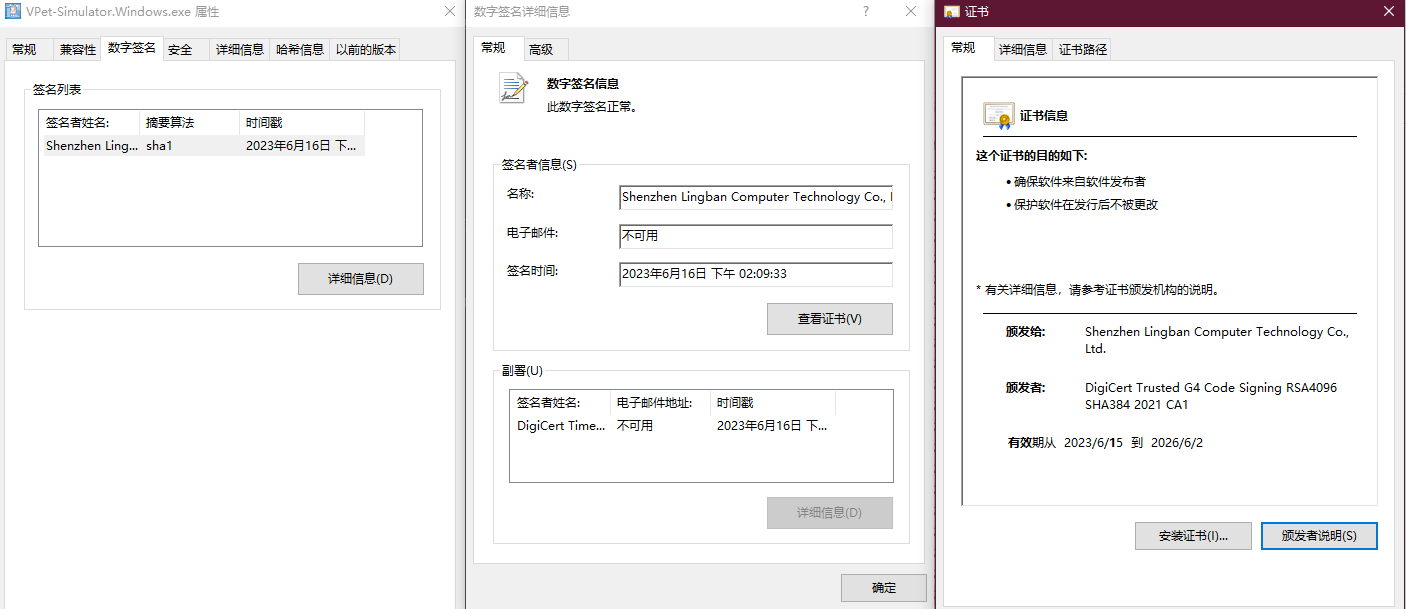The image size is (1406, 609).
Task: Switch to the 兼容性 tab
Action: click(x=78, y=50)
